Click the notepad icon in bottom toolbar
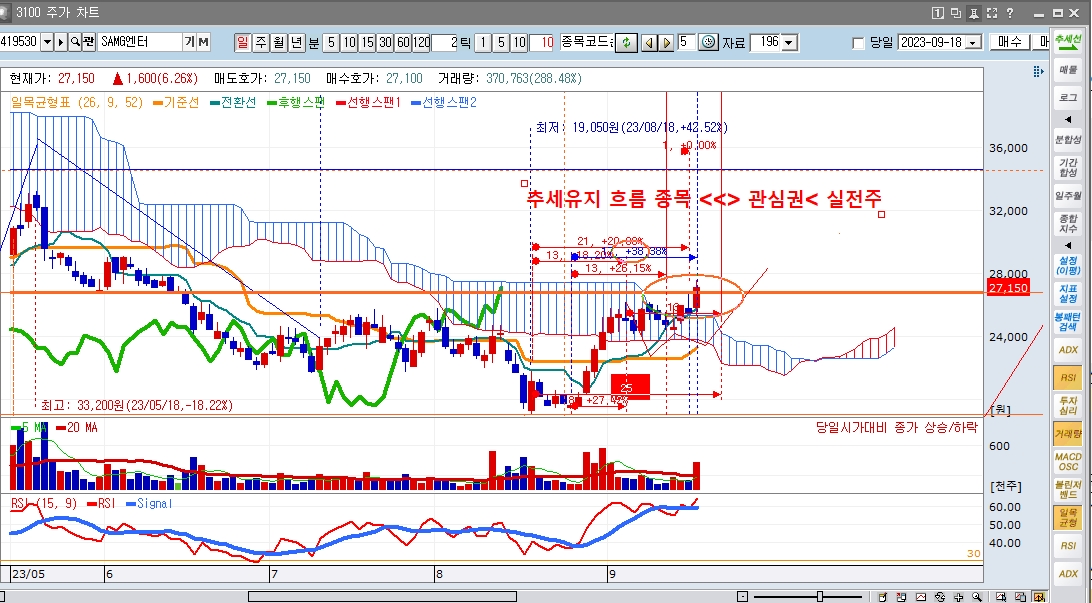The image size is (1092, 603). 883,597
